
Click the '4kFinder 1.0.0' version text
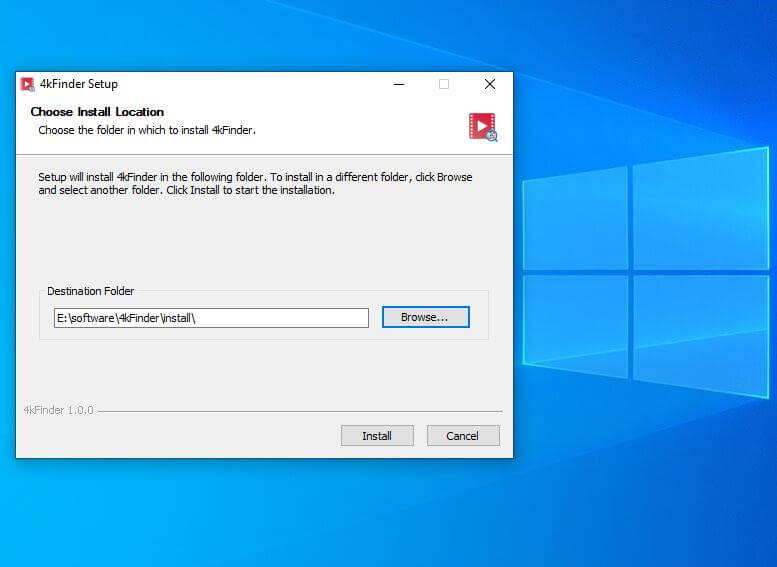point(58,410)
